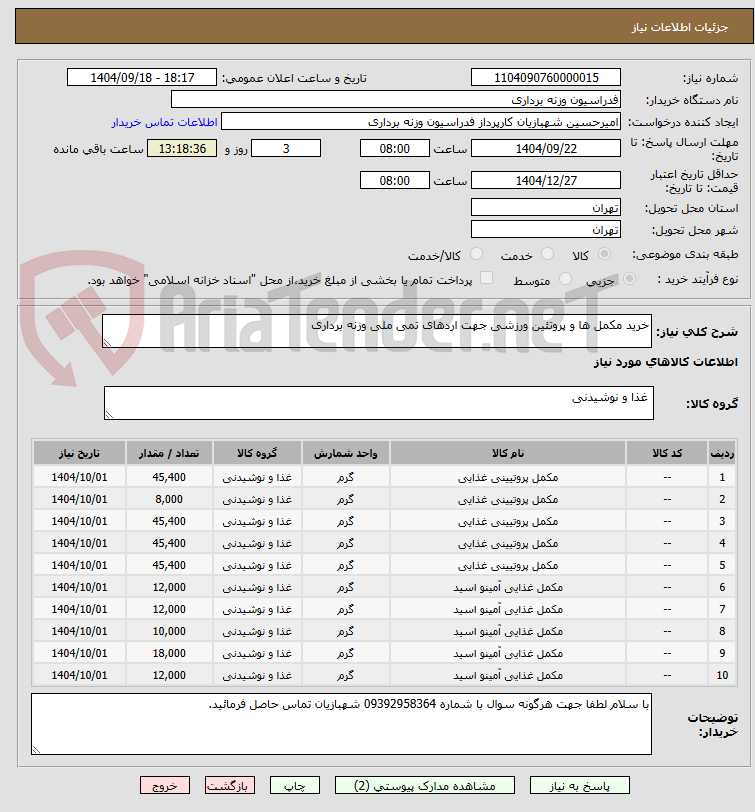Click product name in row 3
This screenshot has width=755, height=812.
click(507, 521)
